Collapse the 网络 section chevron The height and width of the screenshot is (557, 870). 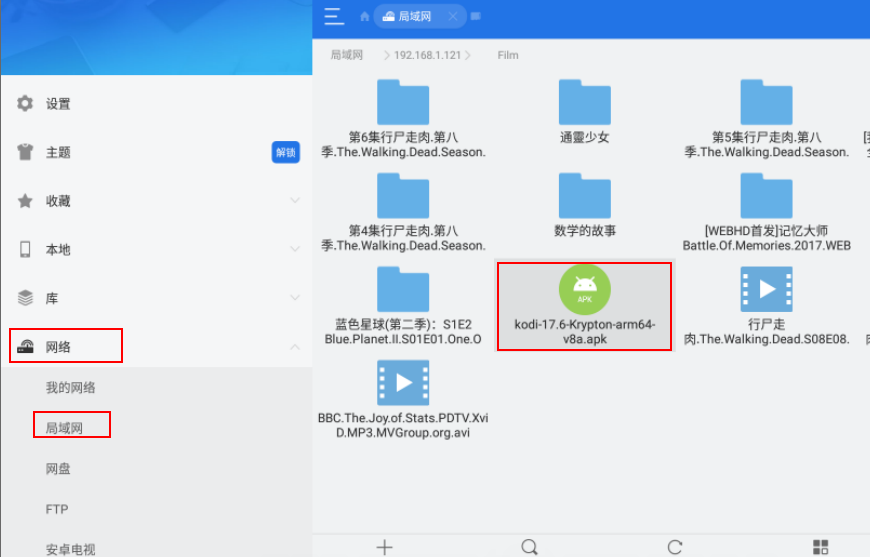pos(295,347)
